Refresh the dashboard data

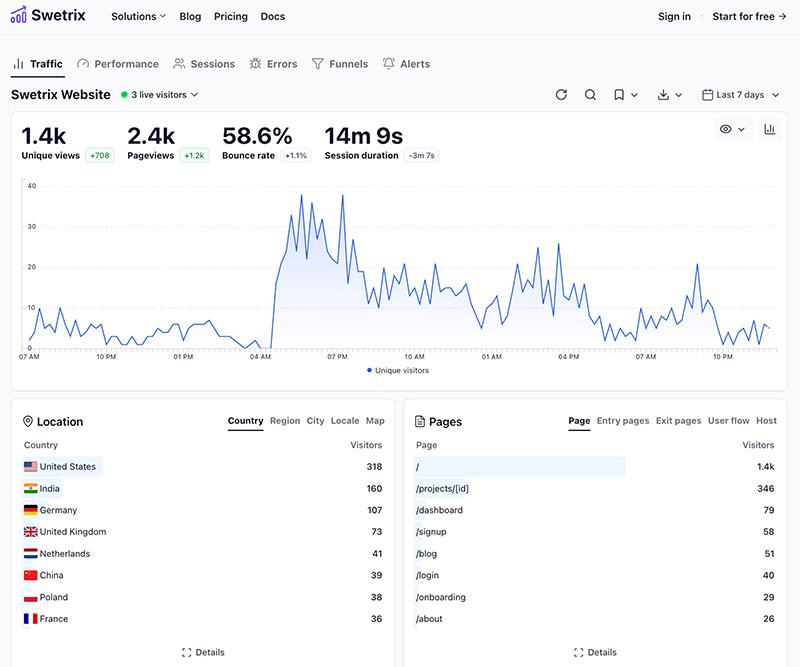pyautogui.click(x=561, y=94)
